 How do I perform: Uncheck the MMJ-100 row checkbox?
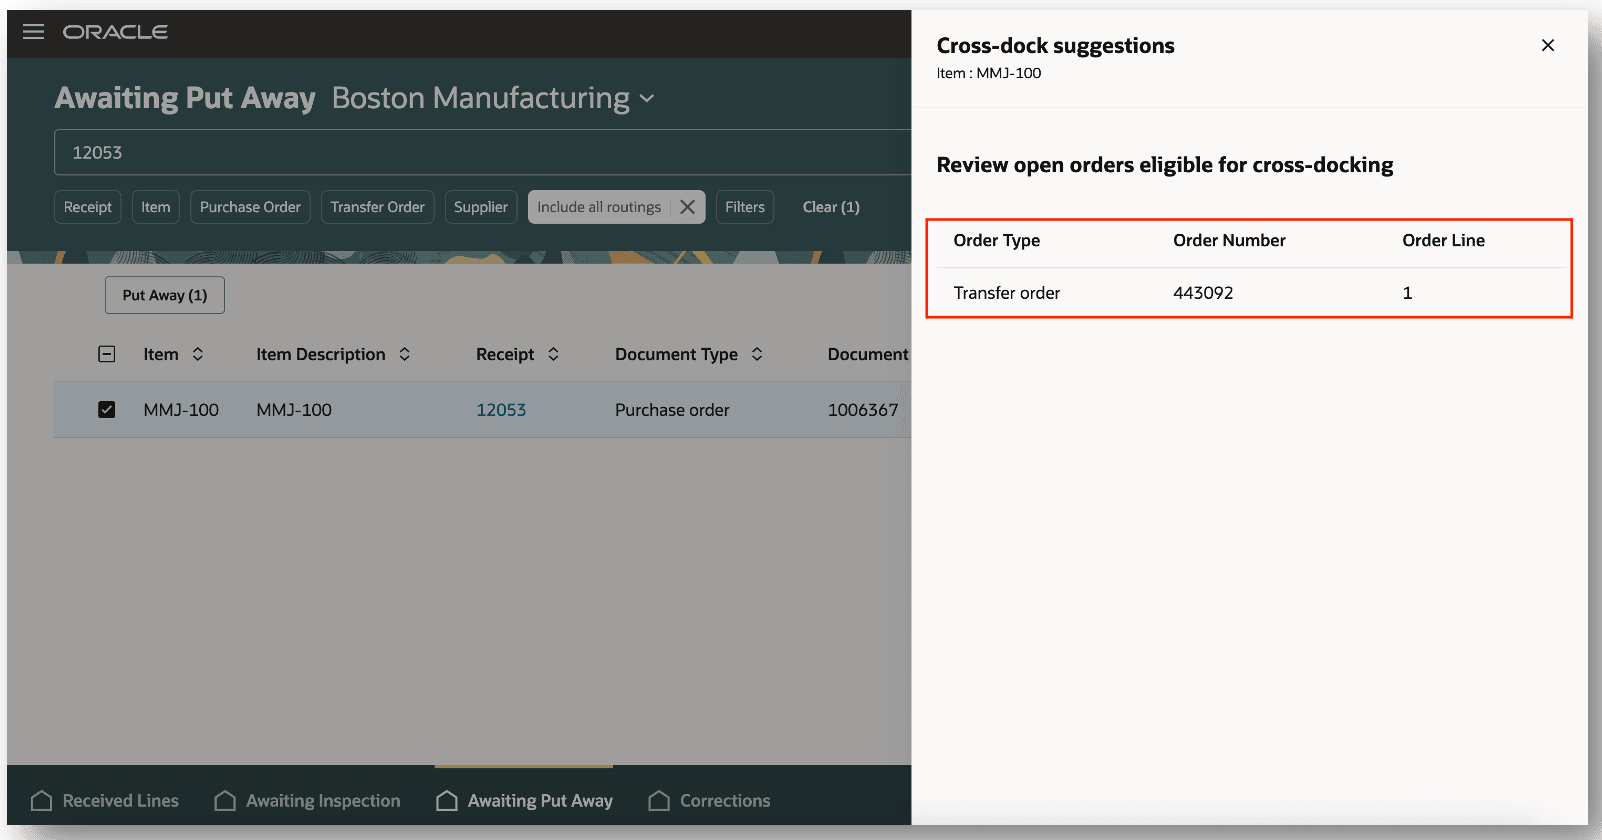pyautogui.click(x=107, y=410)
